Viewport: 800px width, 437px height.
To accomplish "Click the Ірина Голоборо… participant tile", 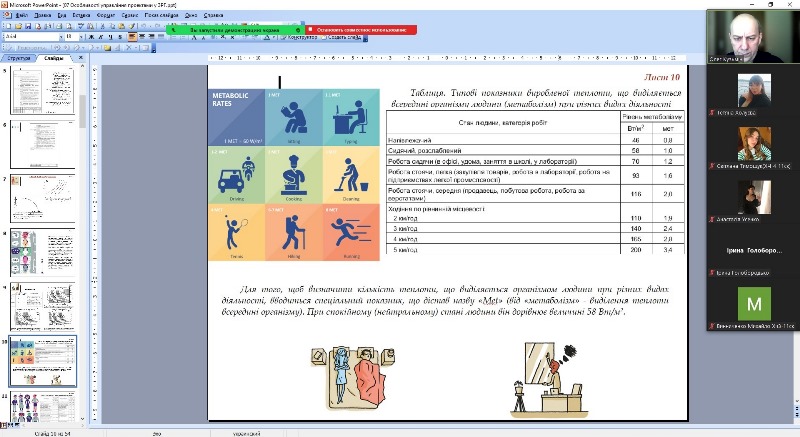I will (753, 251).
